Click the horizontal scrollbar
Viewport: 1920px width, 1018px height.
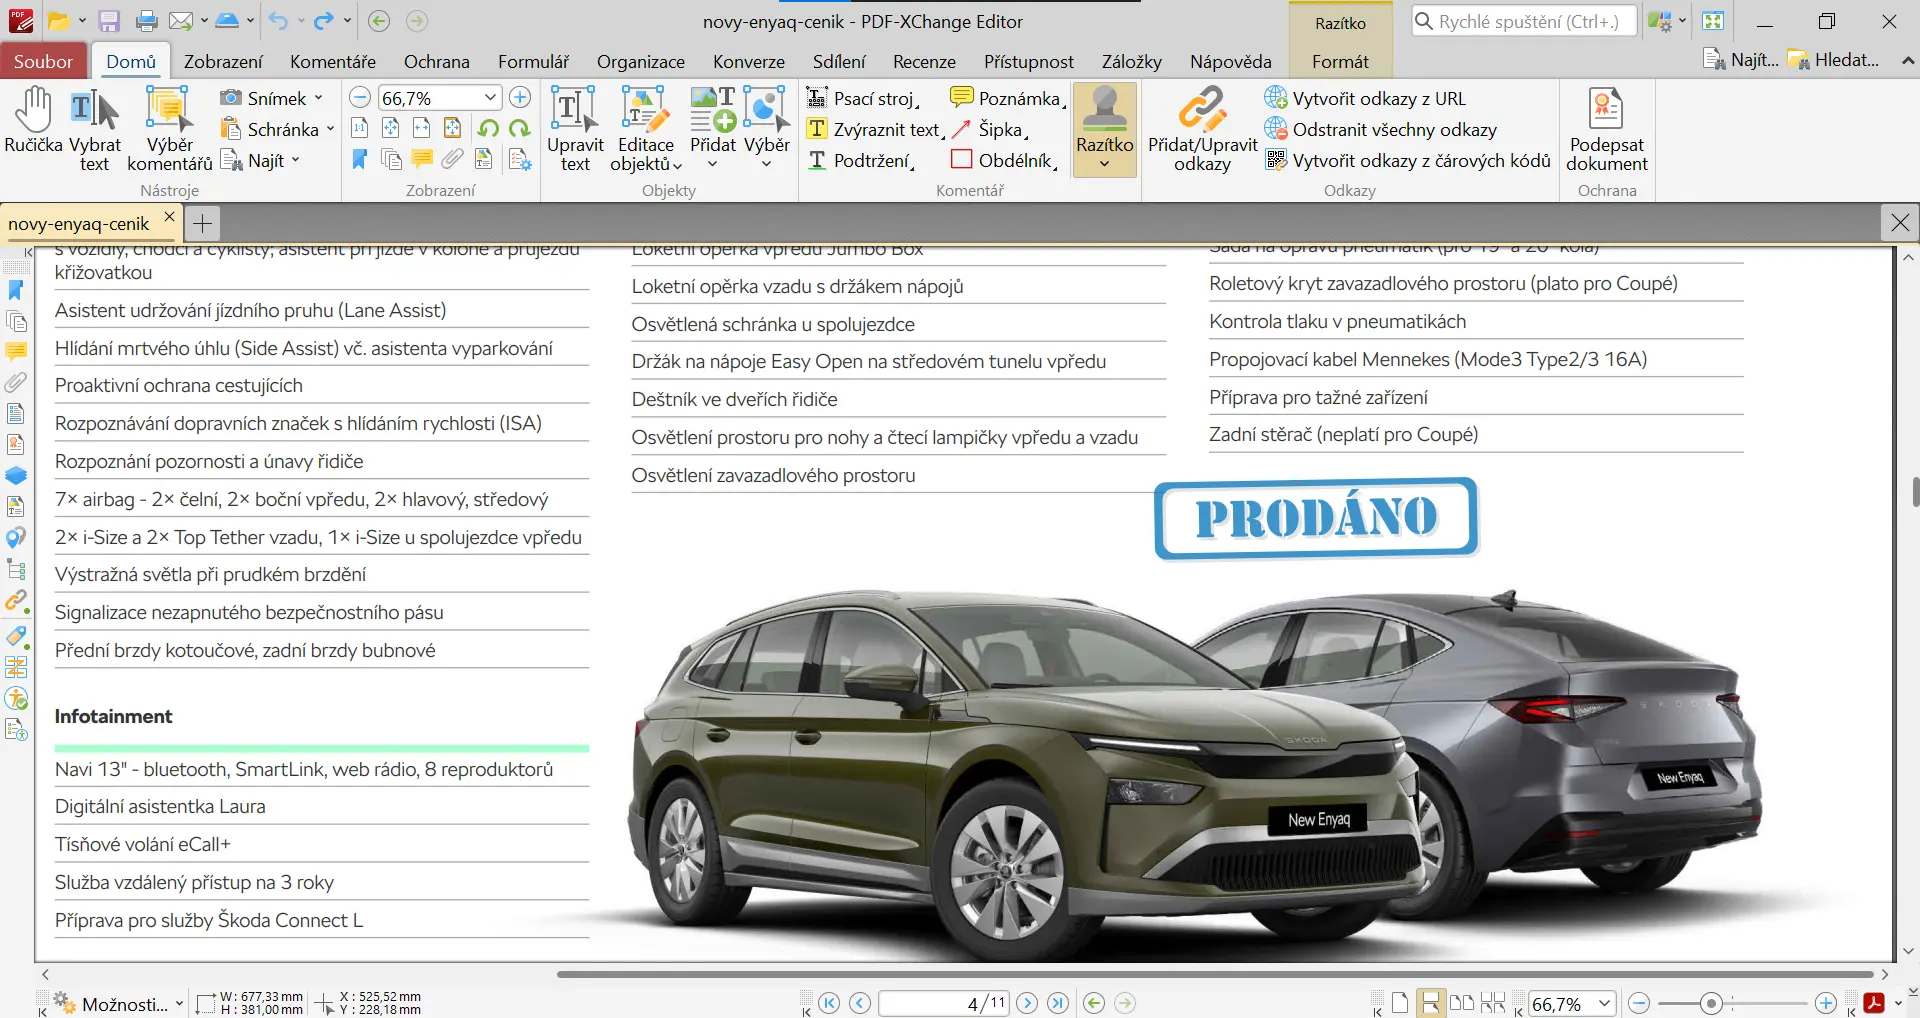1215,974
